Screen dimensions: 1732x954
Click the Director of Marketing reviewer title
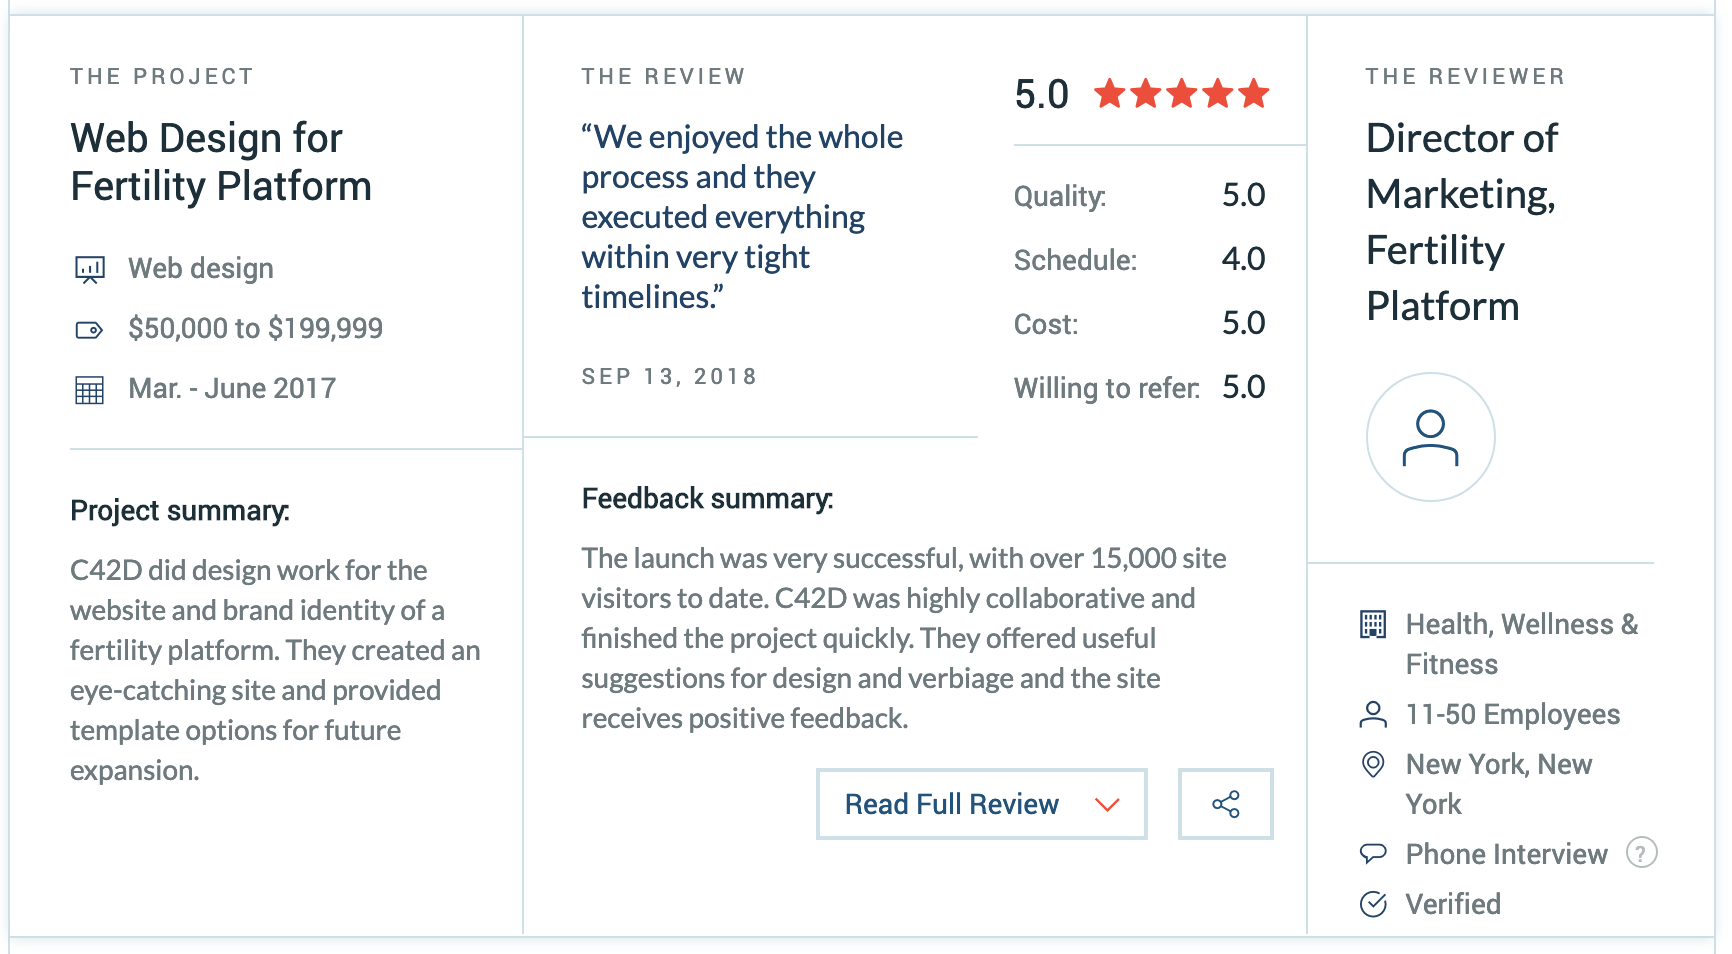[x=1462, y=222]
